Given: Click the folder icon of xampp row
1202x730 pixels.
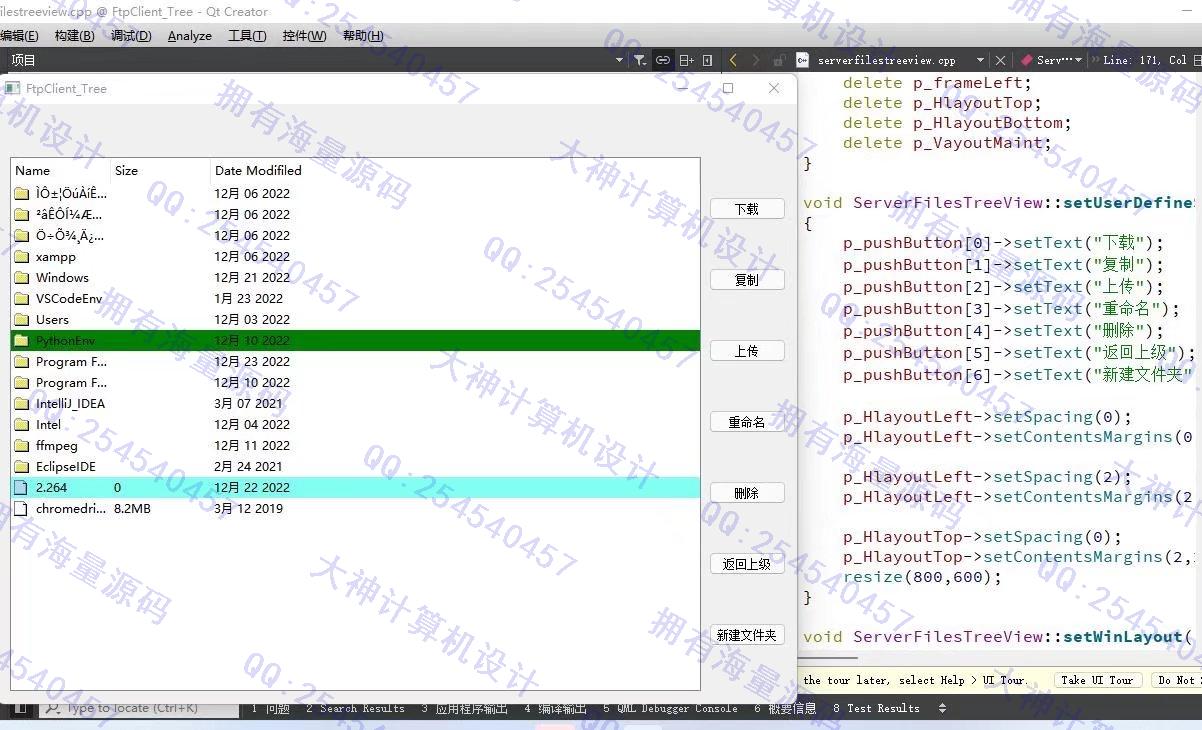Looking at the screenshot, I should point(22,257).
